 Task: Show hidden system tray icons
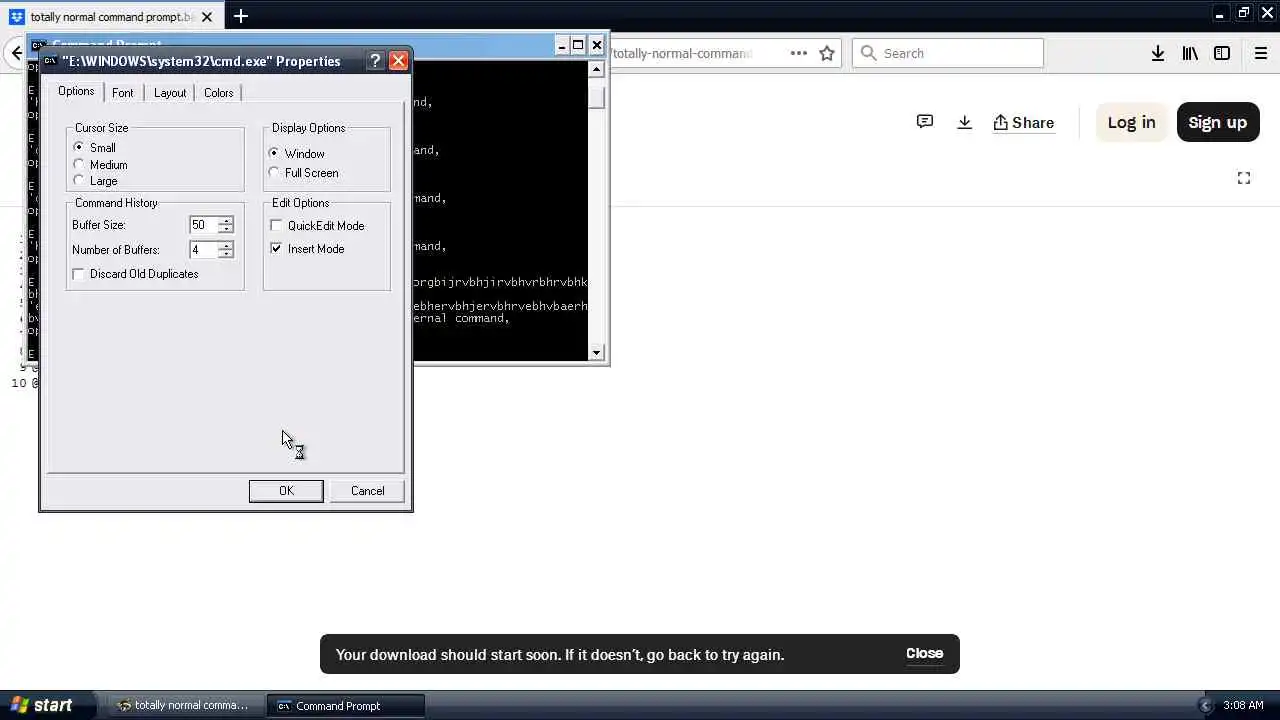tap(1205, 705)
